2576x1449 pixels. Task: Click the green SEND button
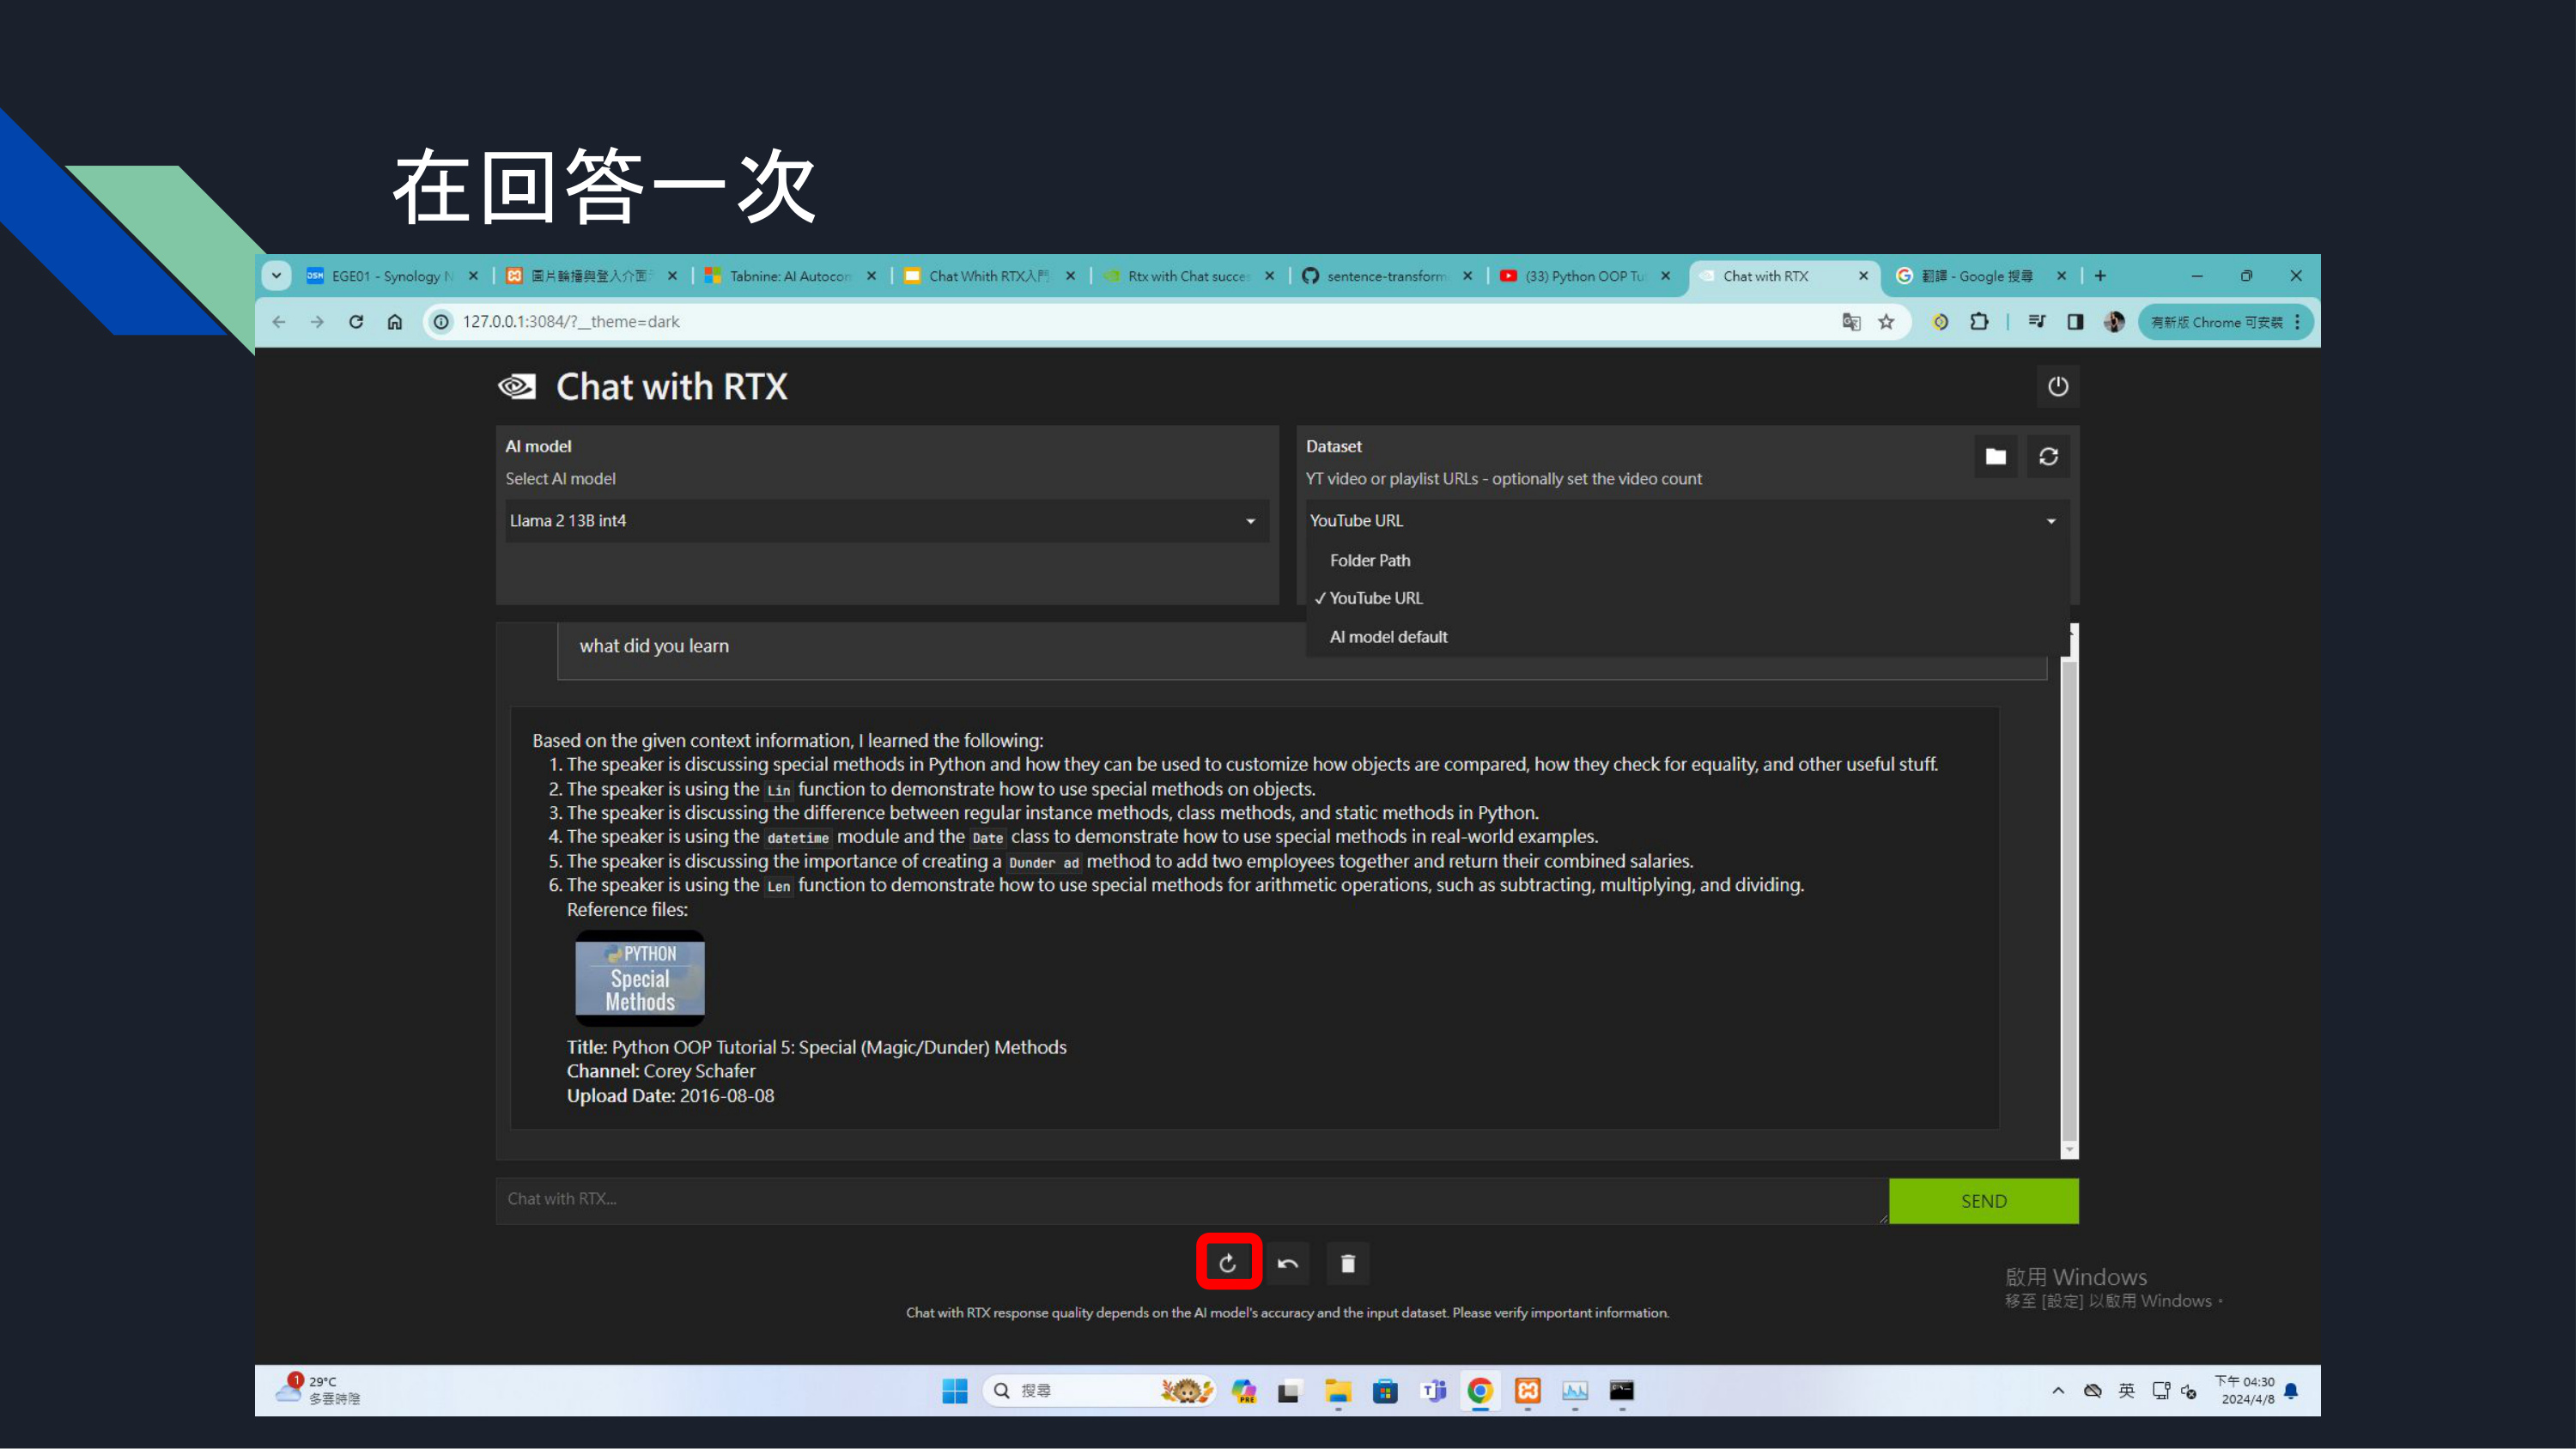tap(1984, 1200)
